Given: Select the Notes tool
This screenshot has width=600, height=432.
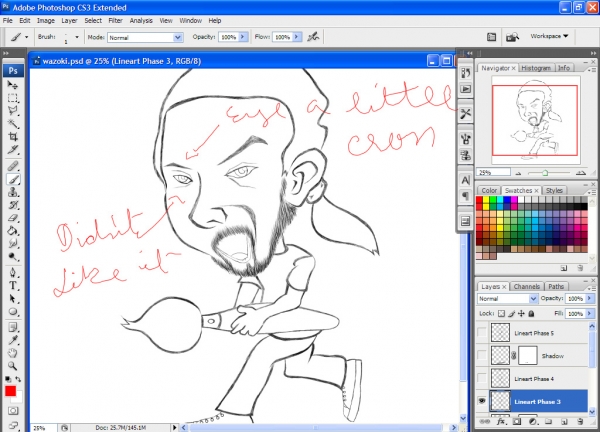Looking at the screenshot, I should (13, 328).
